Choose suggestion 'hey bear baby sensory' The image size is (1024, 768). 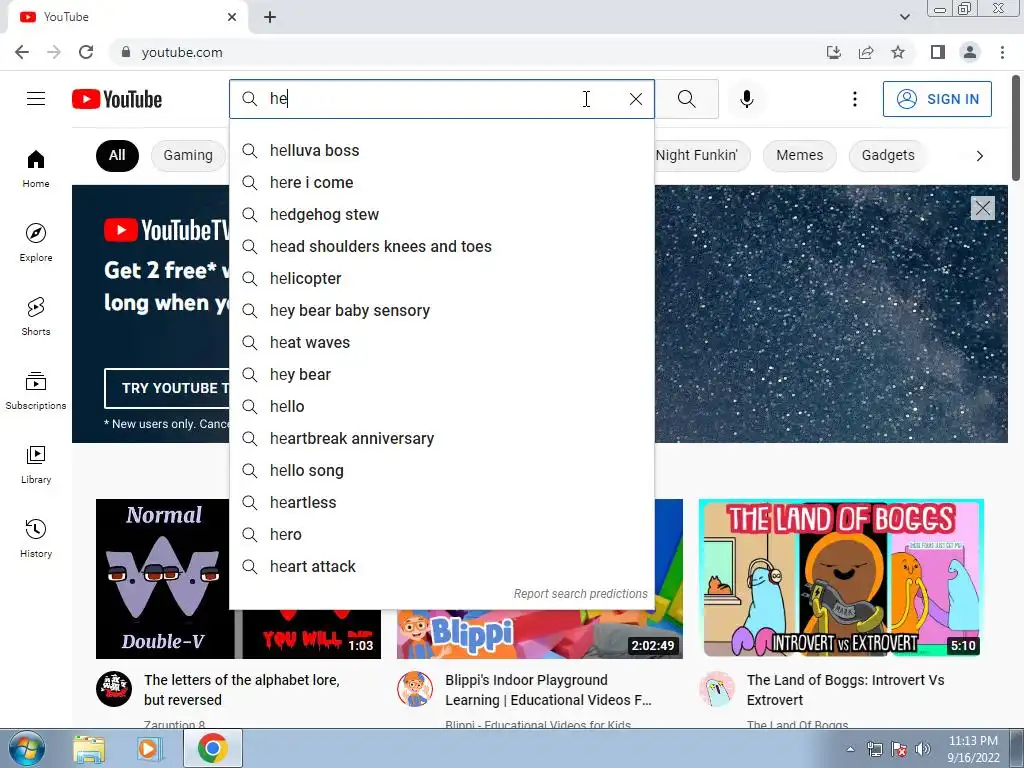pos(441,310)
